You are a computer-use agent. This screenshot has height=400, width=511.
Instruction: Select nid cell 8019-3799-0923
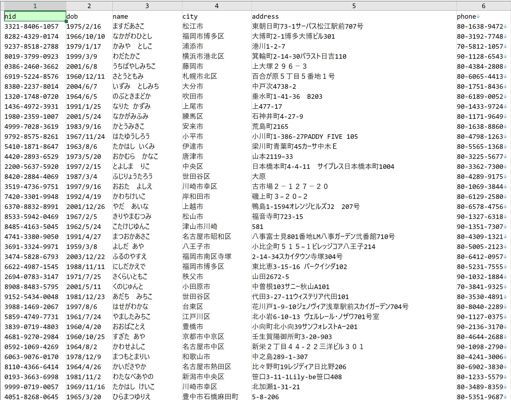point(35,56)
